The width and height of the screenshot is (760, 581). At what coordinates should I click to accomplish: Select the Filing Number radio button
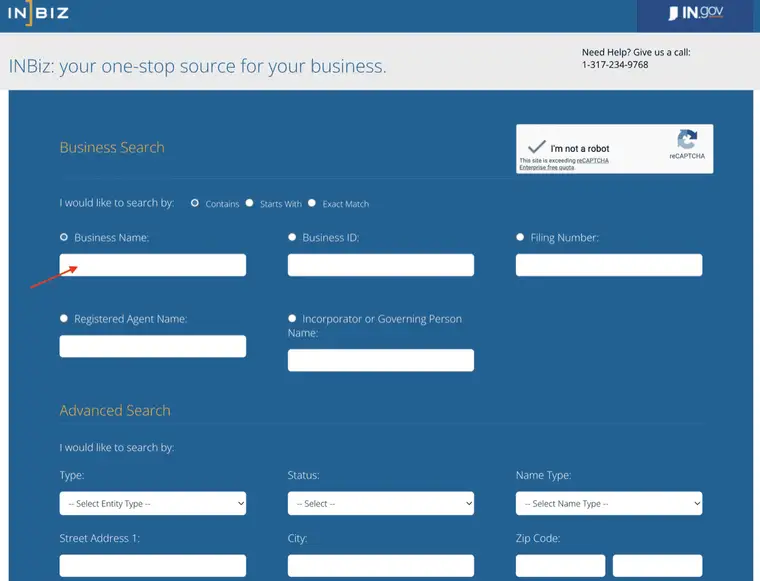point(520,237)
